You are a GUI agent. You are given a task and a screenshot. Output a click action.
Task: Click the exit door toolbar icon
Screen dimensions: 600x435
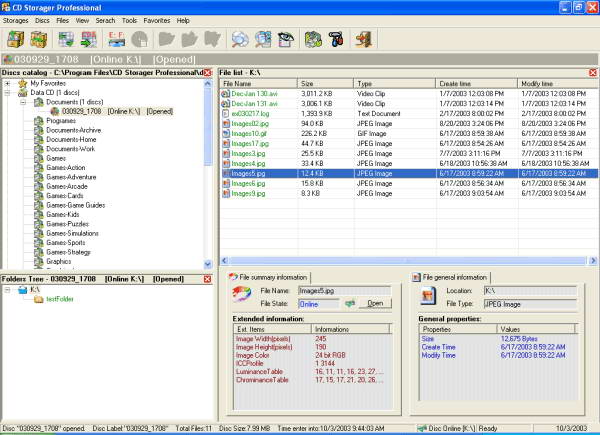[x=363, y=39]
